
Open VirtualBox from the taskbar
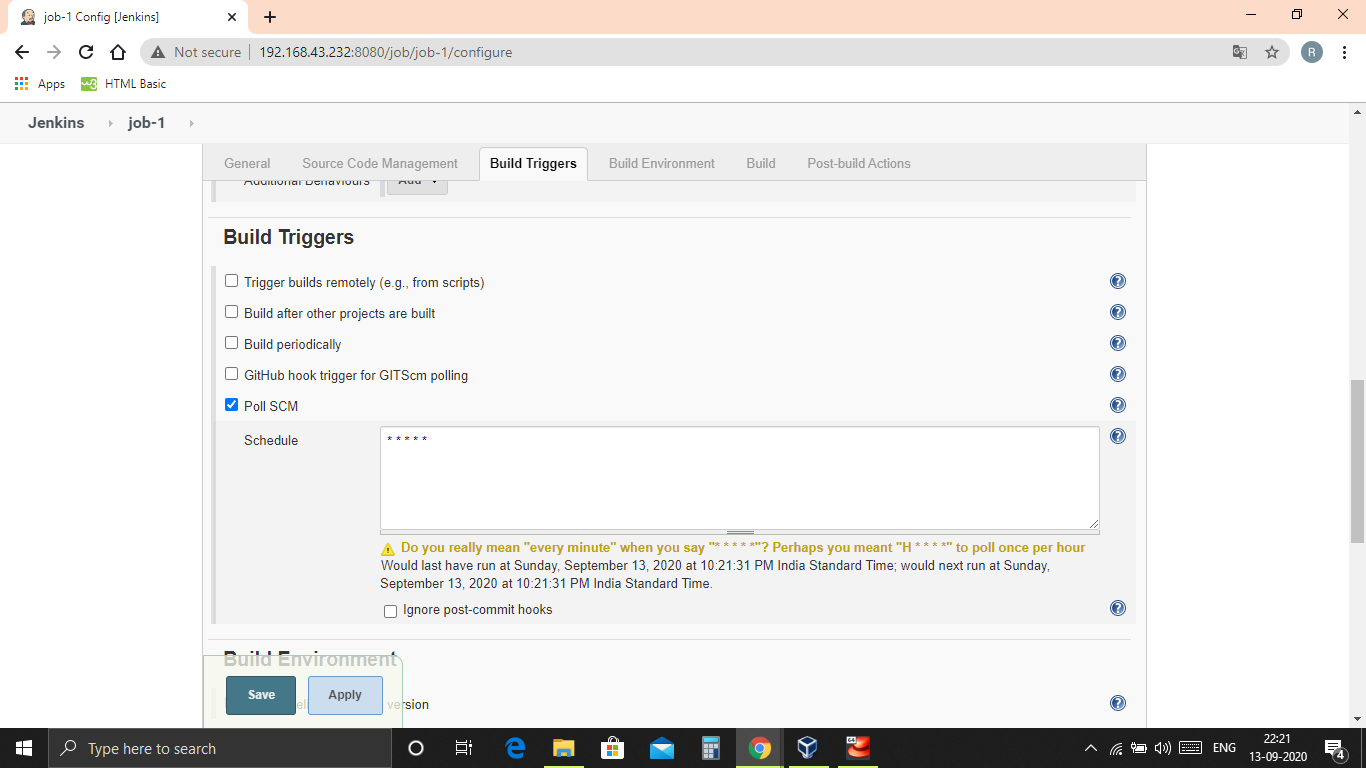click(808, 748)
